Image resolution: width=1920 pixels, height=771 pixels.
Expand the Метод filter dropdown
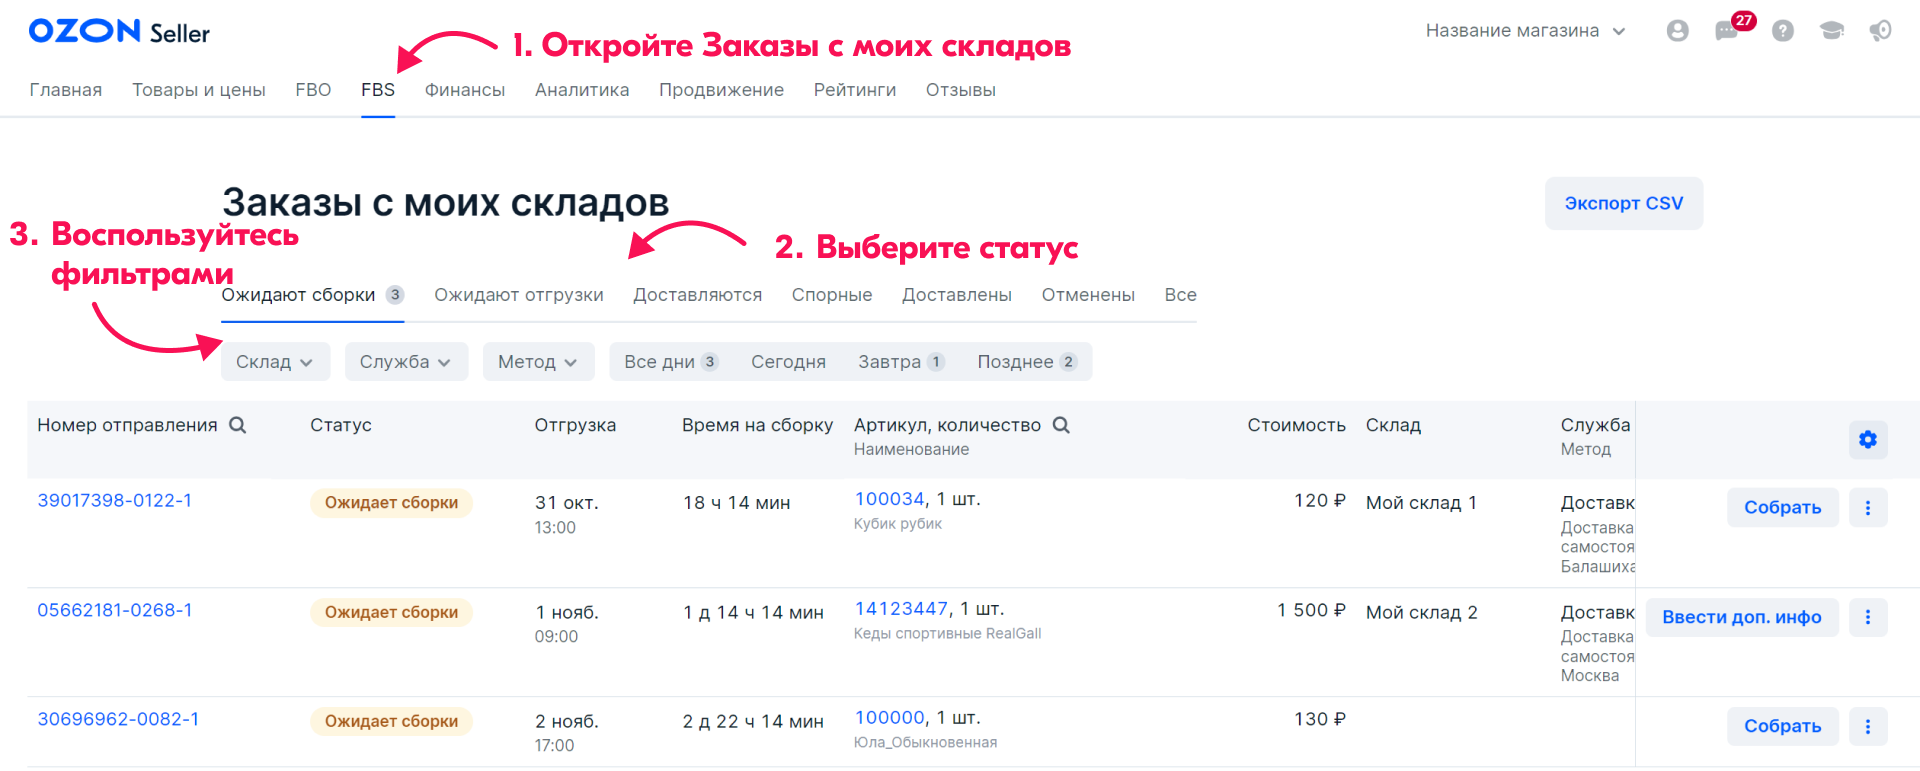pyautogui.click(x=538, y=362)
